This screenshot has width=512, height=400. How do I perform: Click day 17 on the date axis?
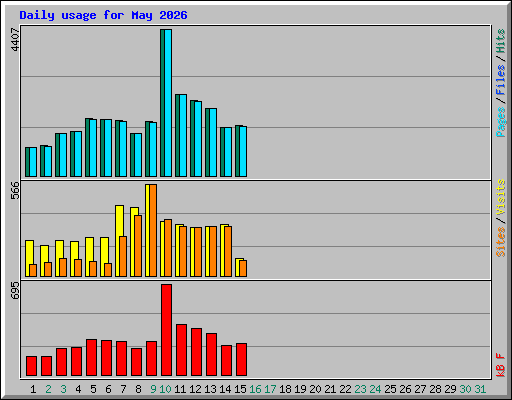270,389
